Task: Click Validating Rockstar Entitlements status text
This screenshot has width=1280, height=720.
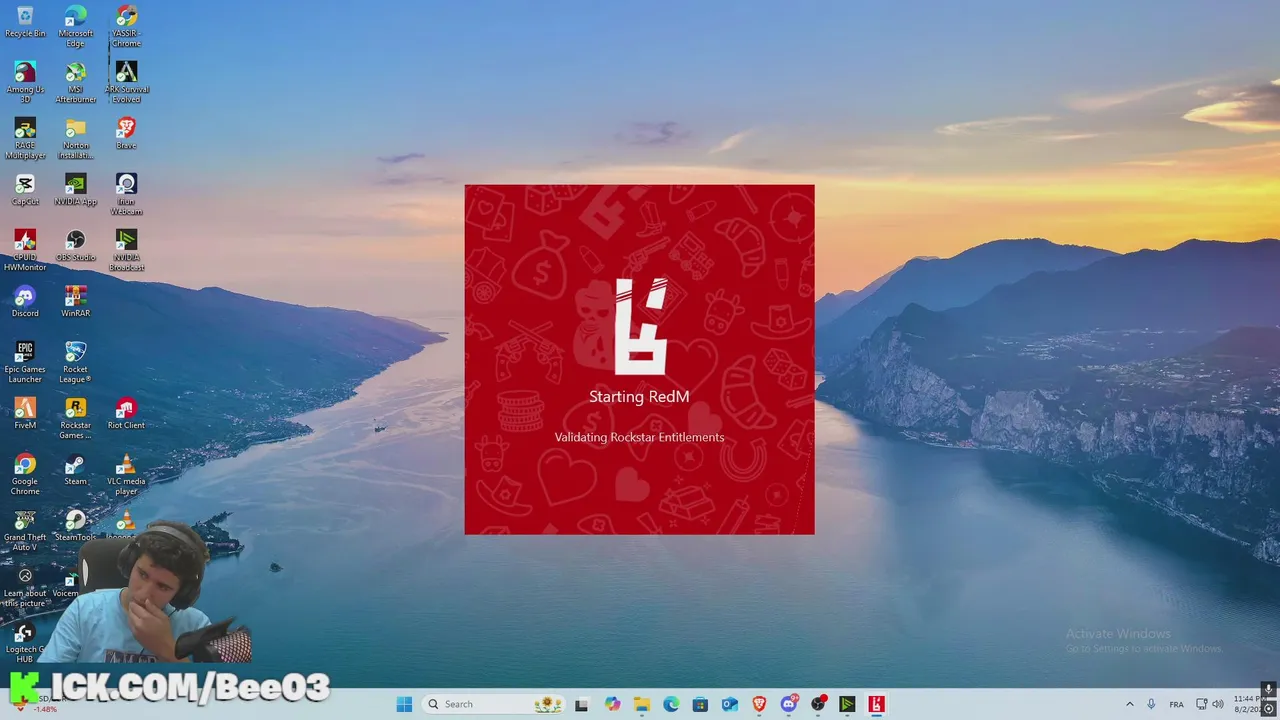Action: click(639, 437)
